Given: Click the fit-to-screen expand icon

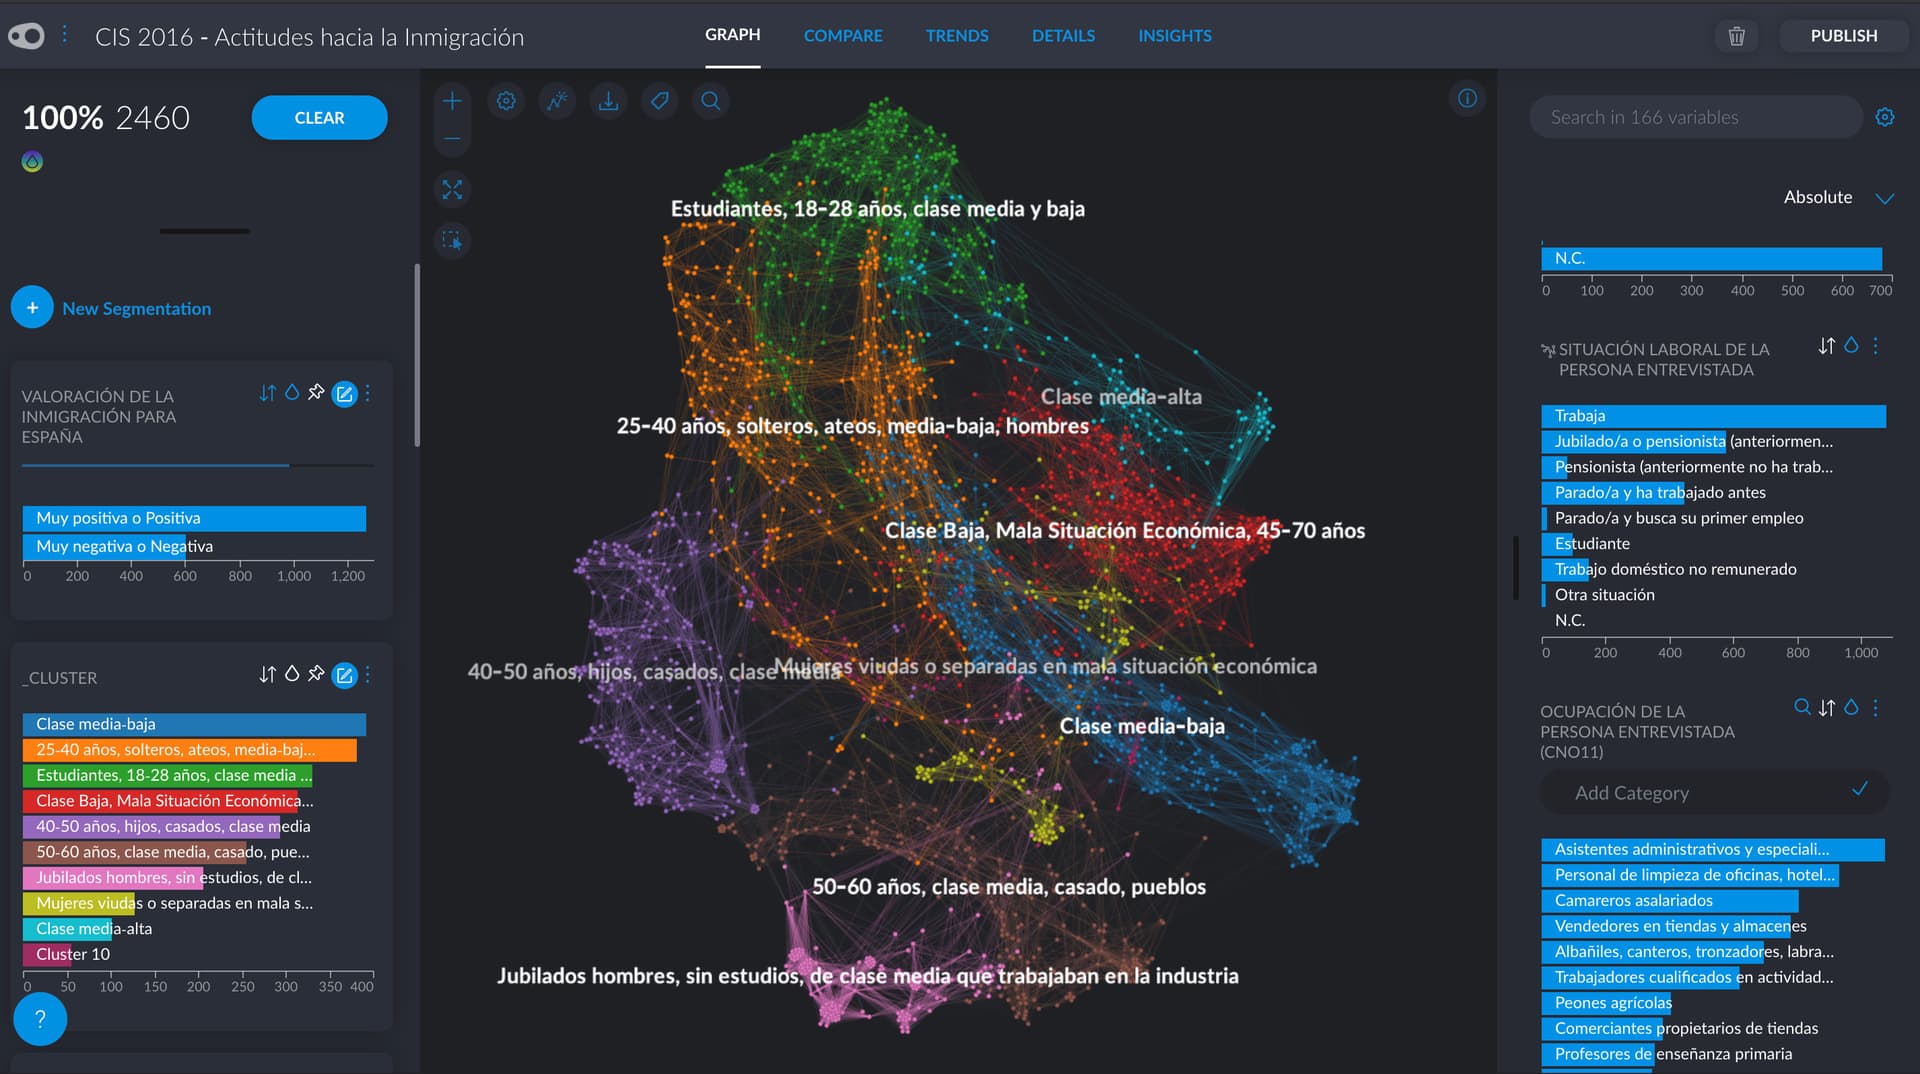Looking at the screenshot, I should pyautogui.click(x=452, y=190).
